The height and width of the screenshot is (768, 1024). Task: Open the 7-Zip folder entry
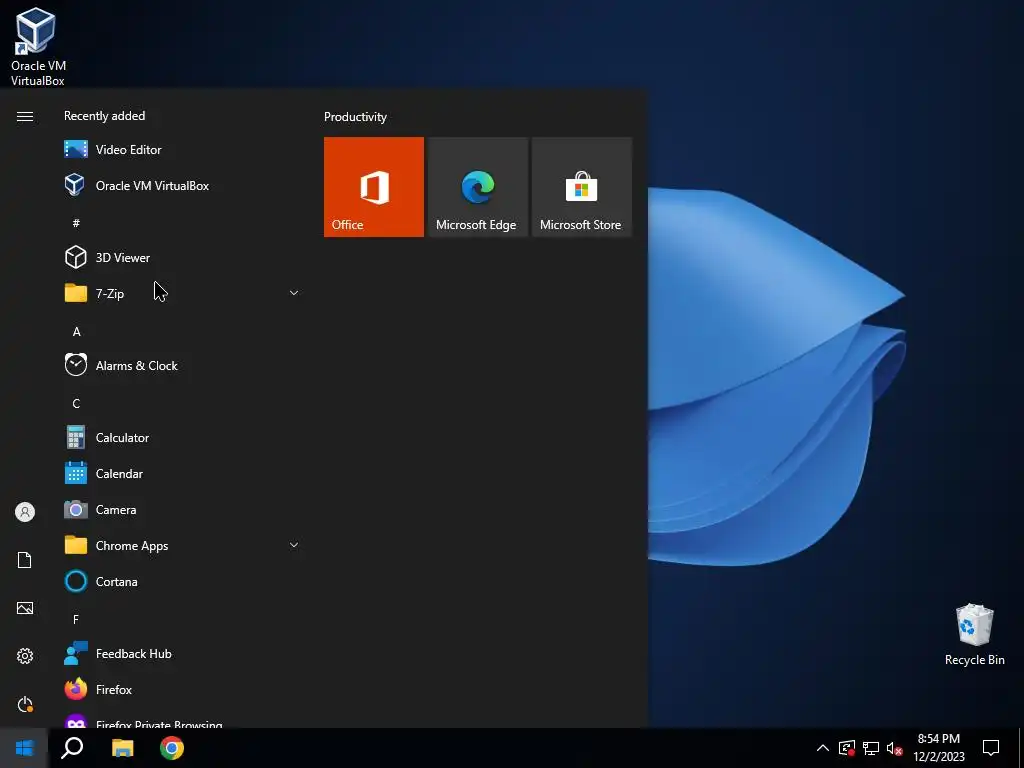tap(183, 293)
